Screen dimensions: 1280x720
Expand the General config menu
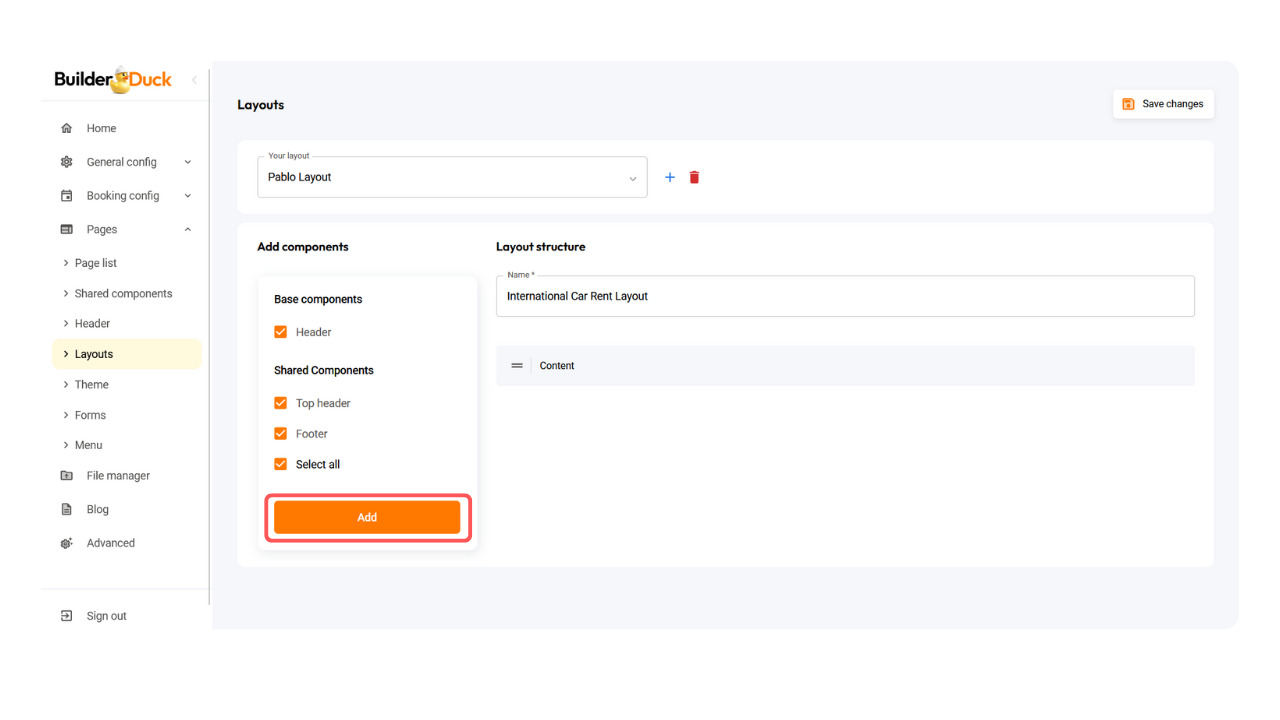click(x=126, y=162)
